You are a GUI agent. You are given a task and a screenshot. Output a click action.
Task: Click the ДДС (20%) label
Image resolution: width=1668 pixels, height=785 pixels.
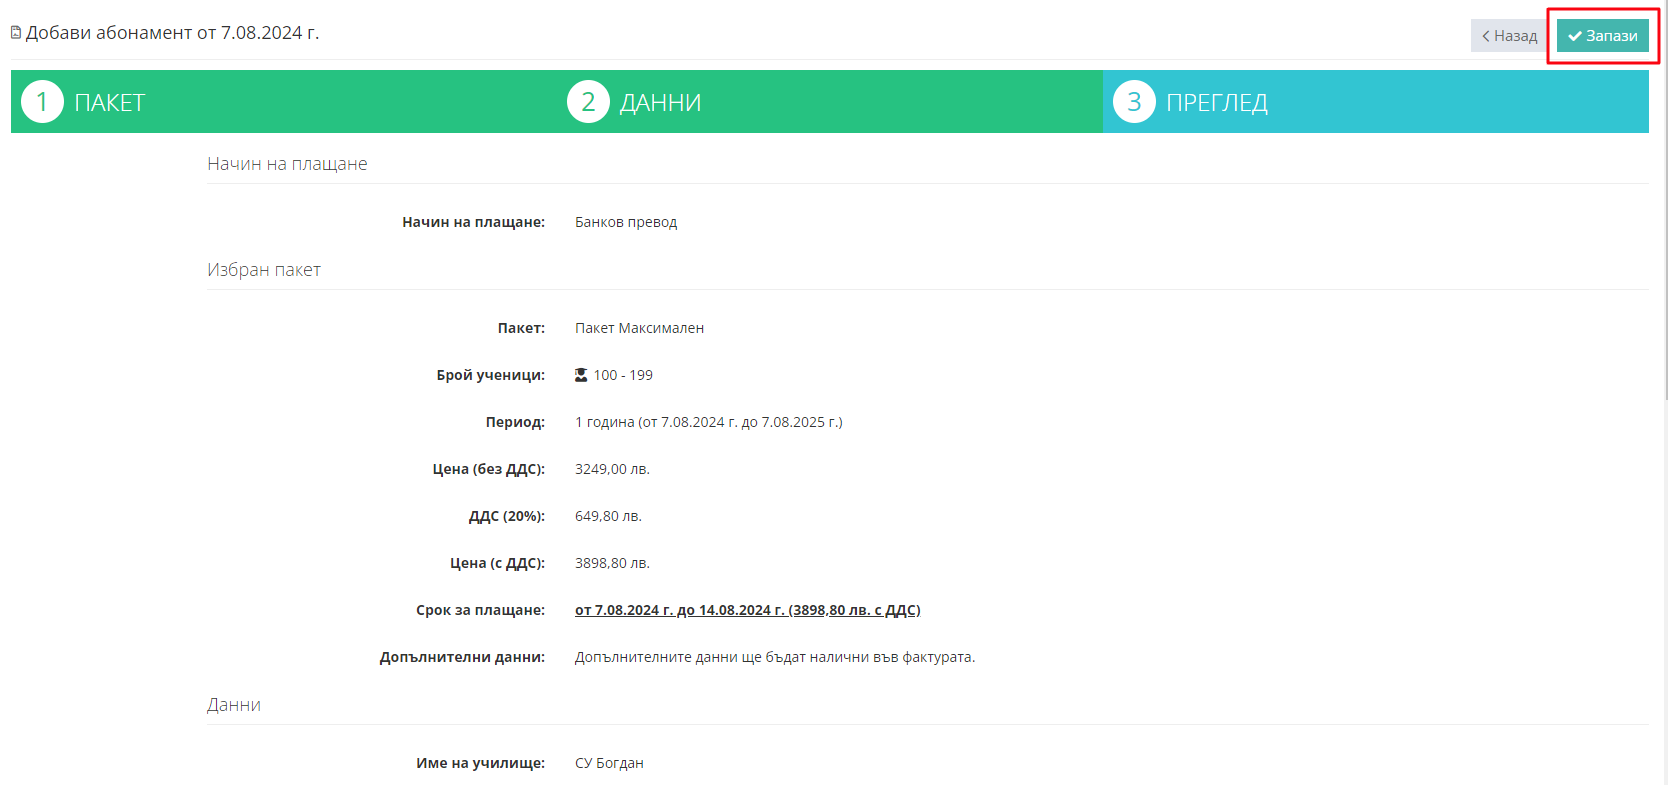pyautogui.click(x=506, y=516)
